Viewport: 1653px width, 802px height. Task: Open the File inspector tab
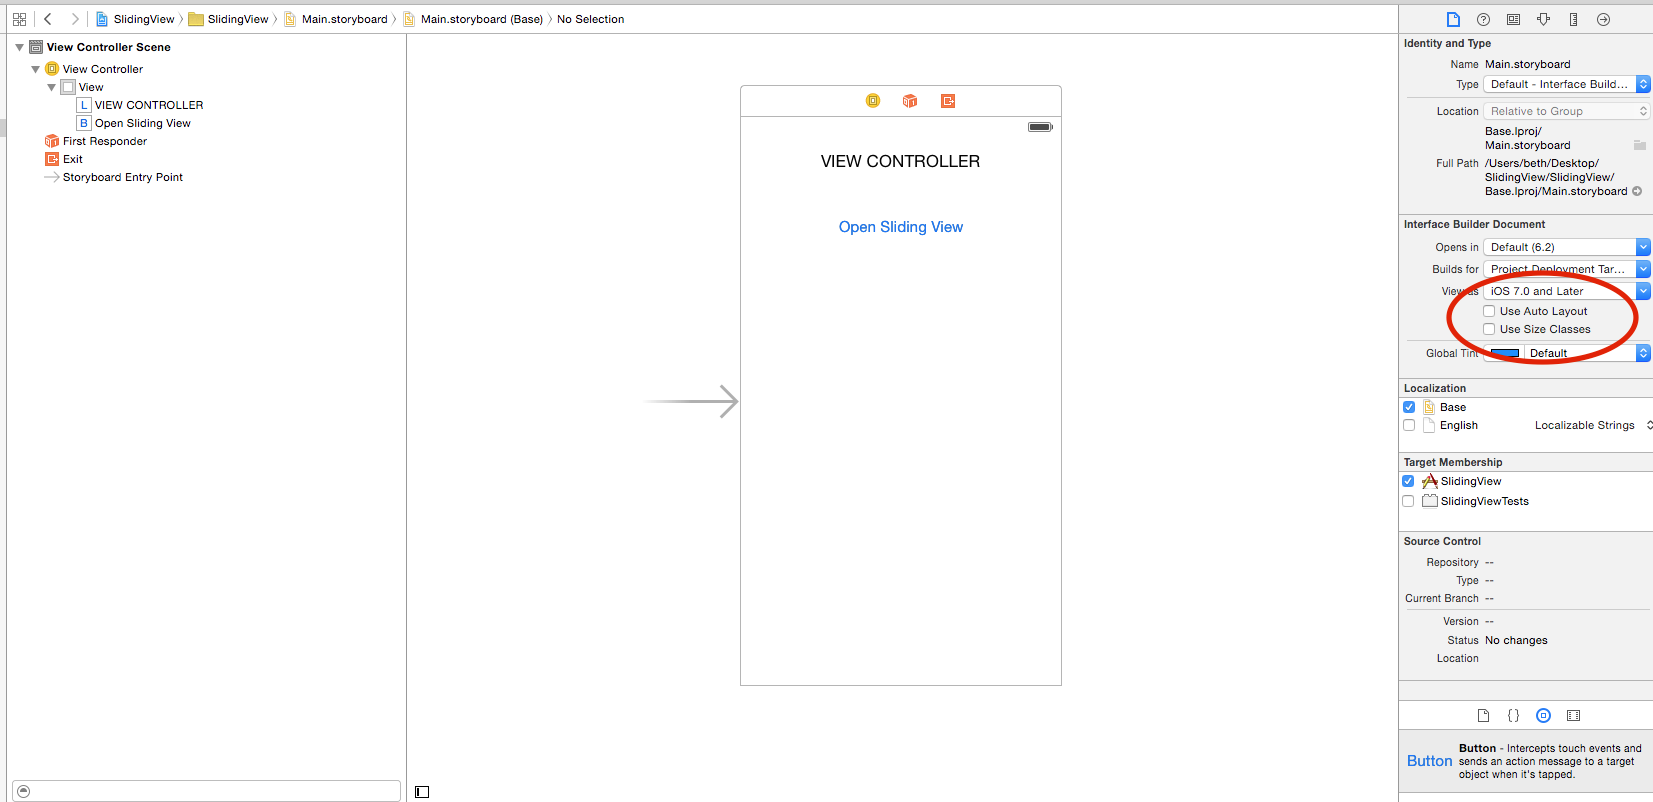(x=1453, y=19)
